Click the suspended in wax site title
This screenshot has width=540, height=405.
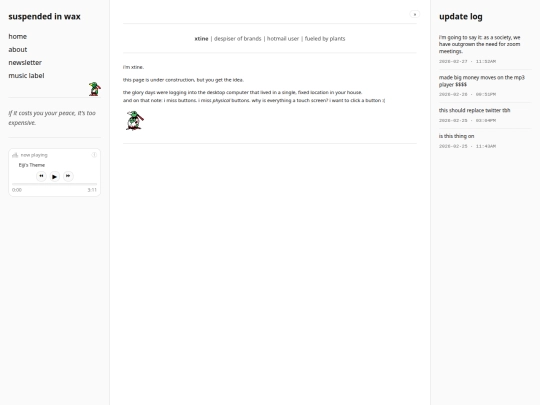pyautogui.click(x=44, y=17)
